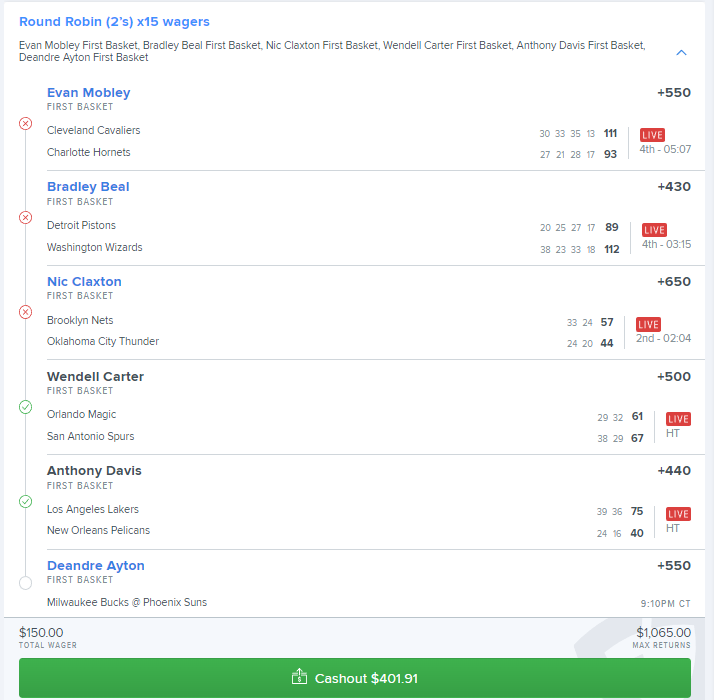Click the LIVE badge for Cavaliers vs Hornets
Viewport: 714px width, 700px height.
point(652,135)
